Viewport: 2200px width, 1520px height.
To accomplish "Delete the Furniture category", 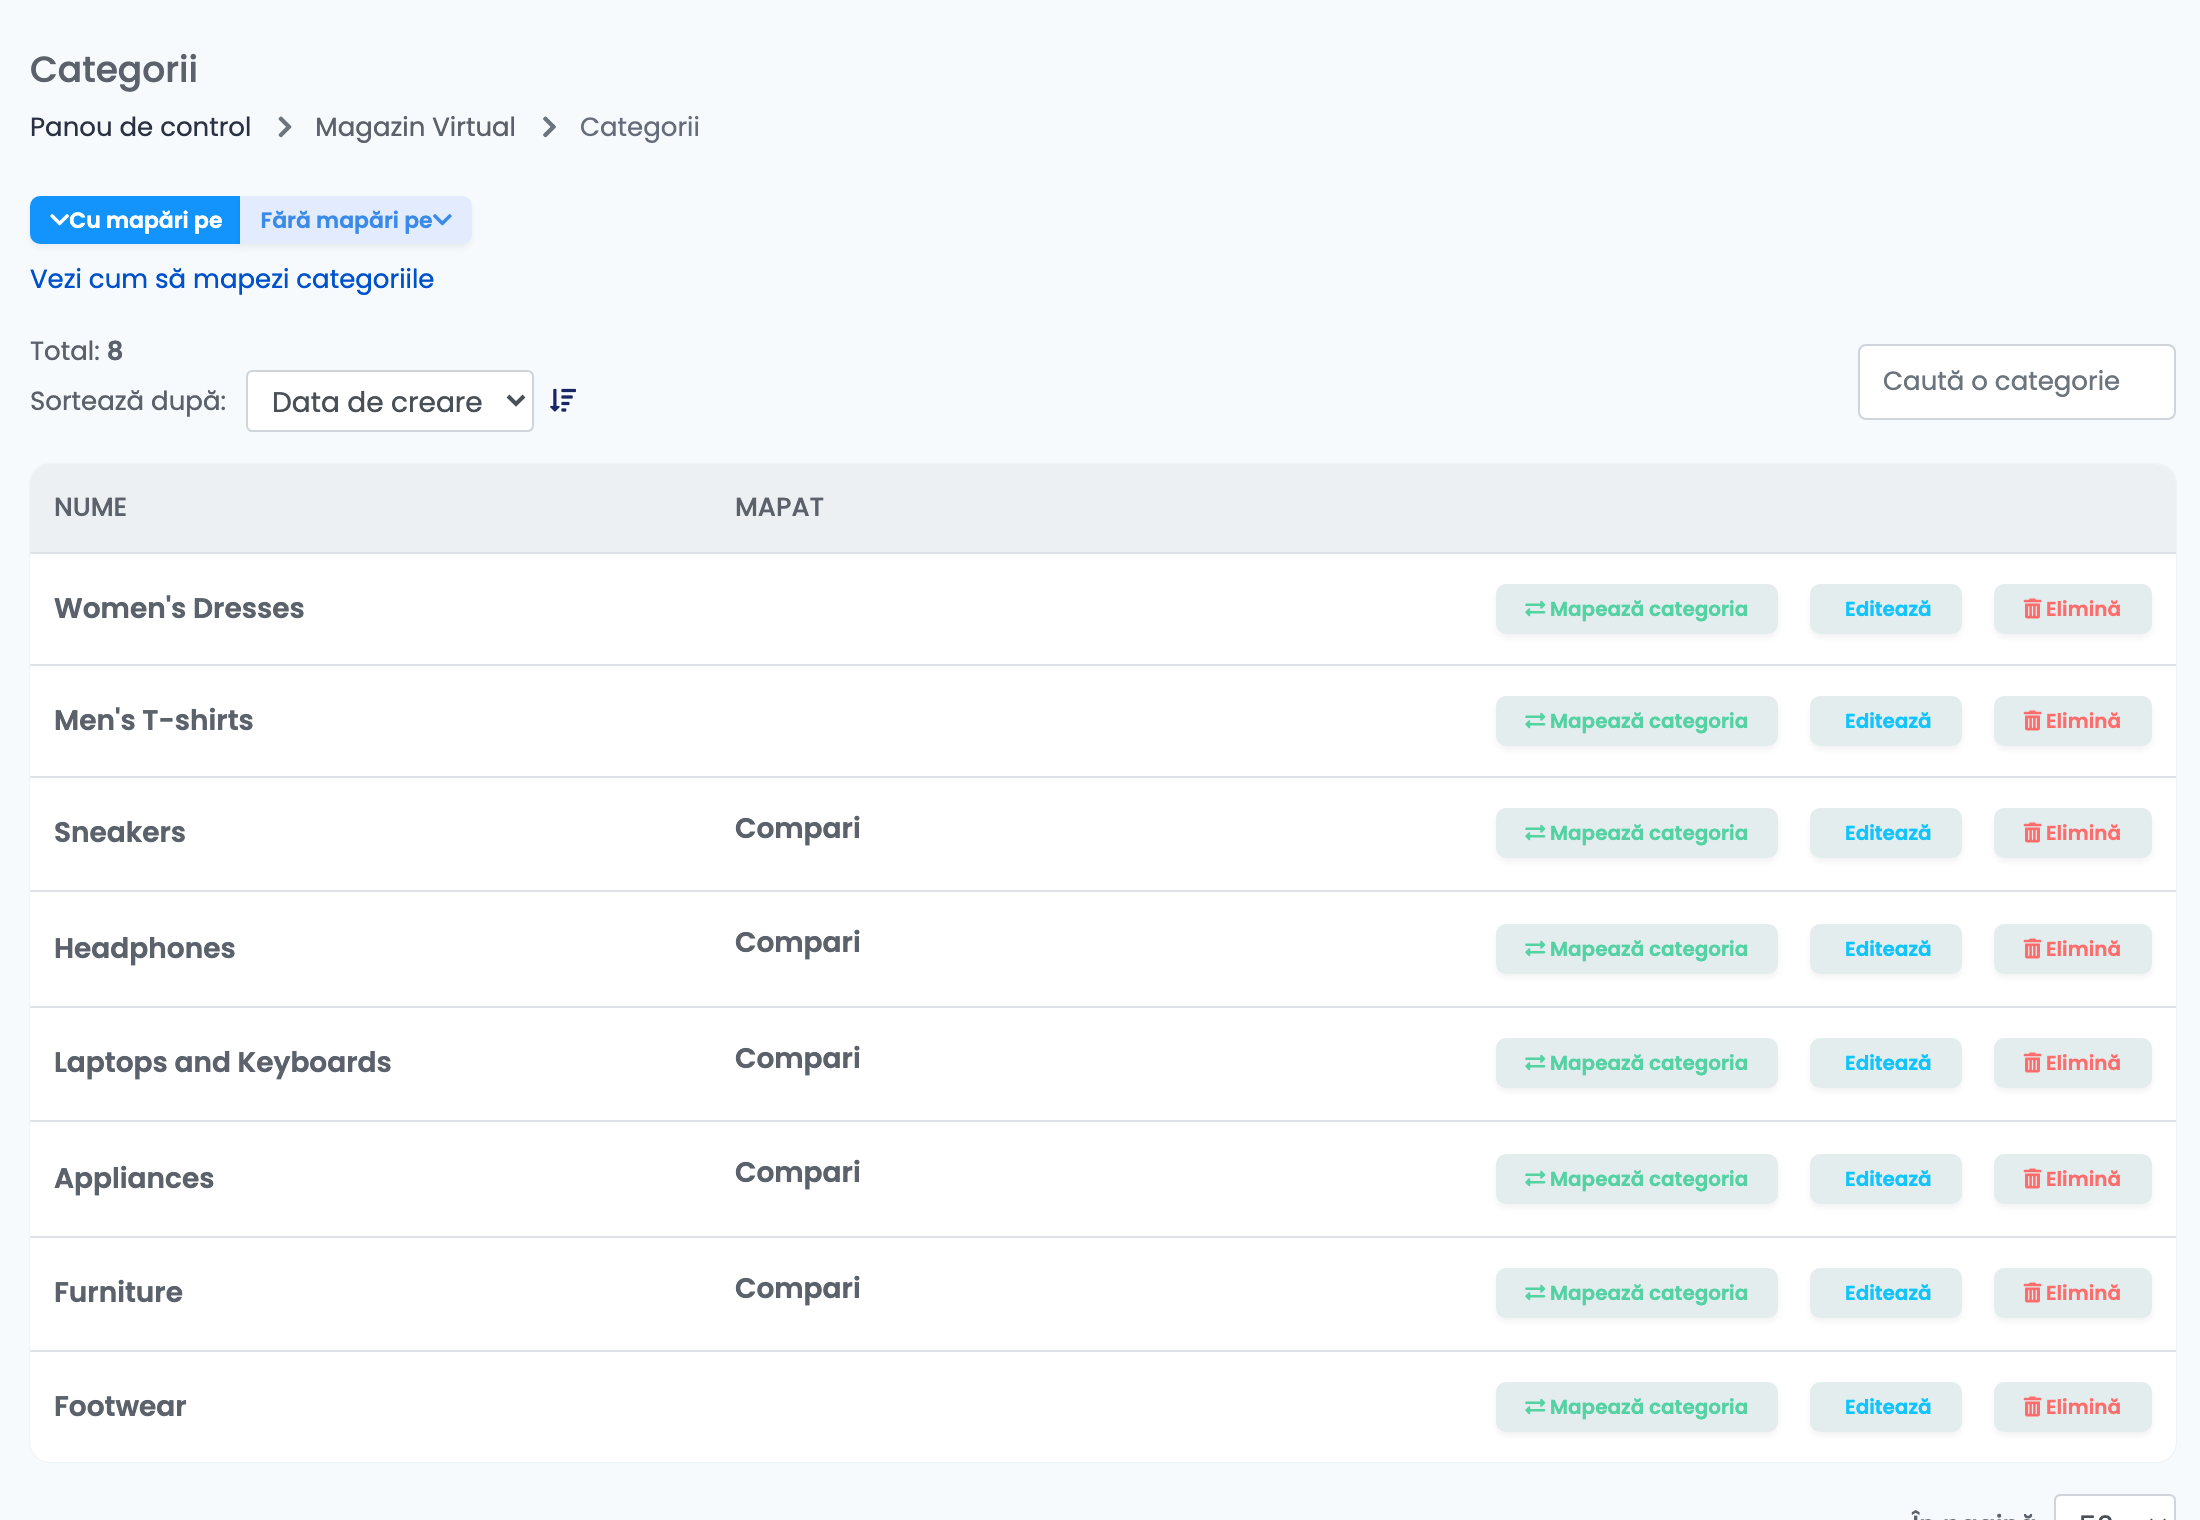I will [x=2073, y=1293].
